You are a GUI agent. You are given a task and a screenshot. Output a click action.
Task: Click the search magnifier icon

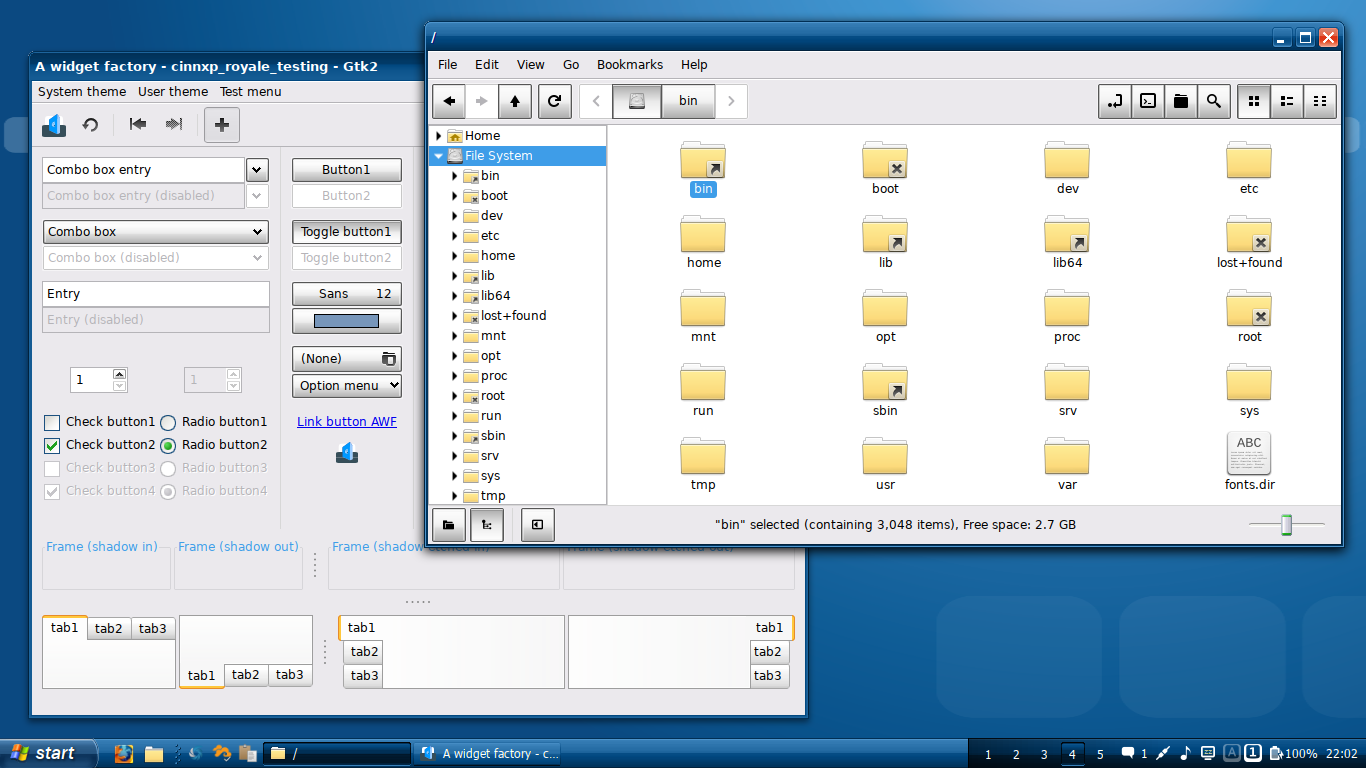coord(1213,101)
